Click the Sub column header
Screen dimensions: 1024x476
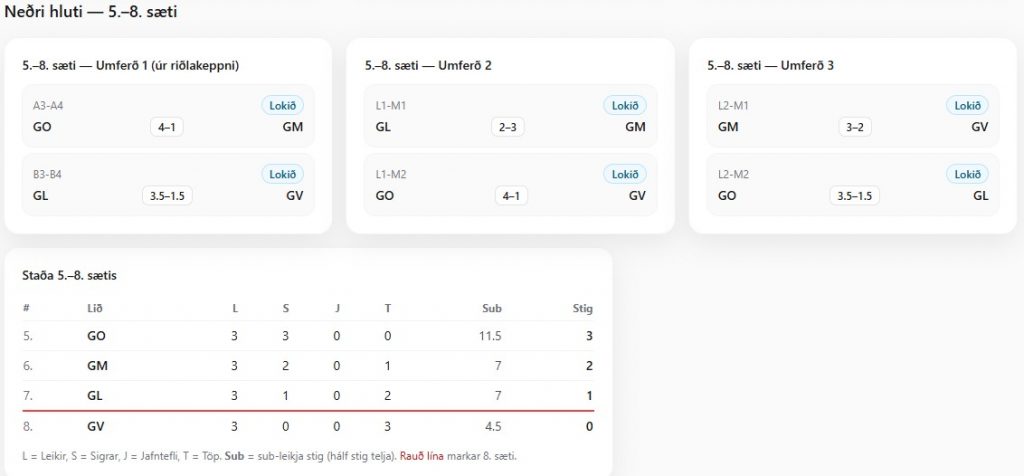tap(492, 308)
